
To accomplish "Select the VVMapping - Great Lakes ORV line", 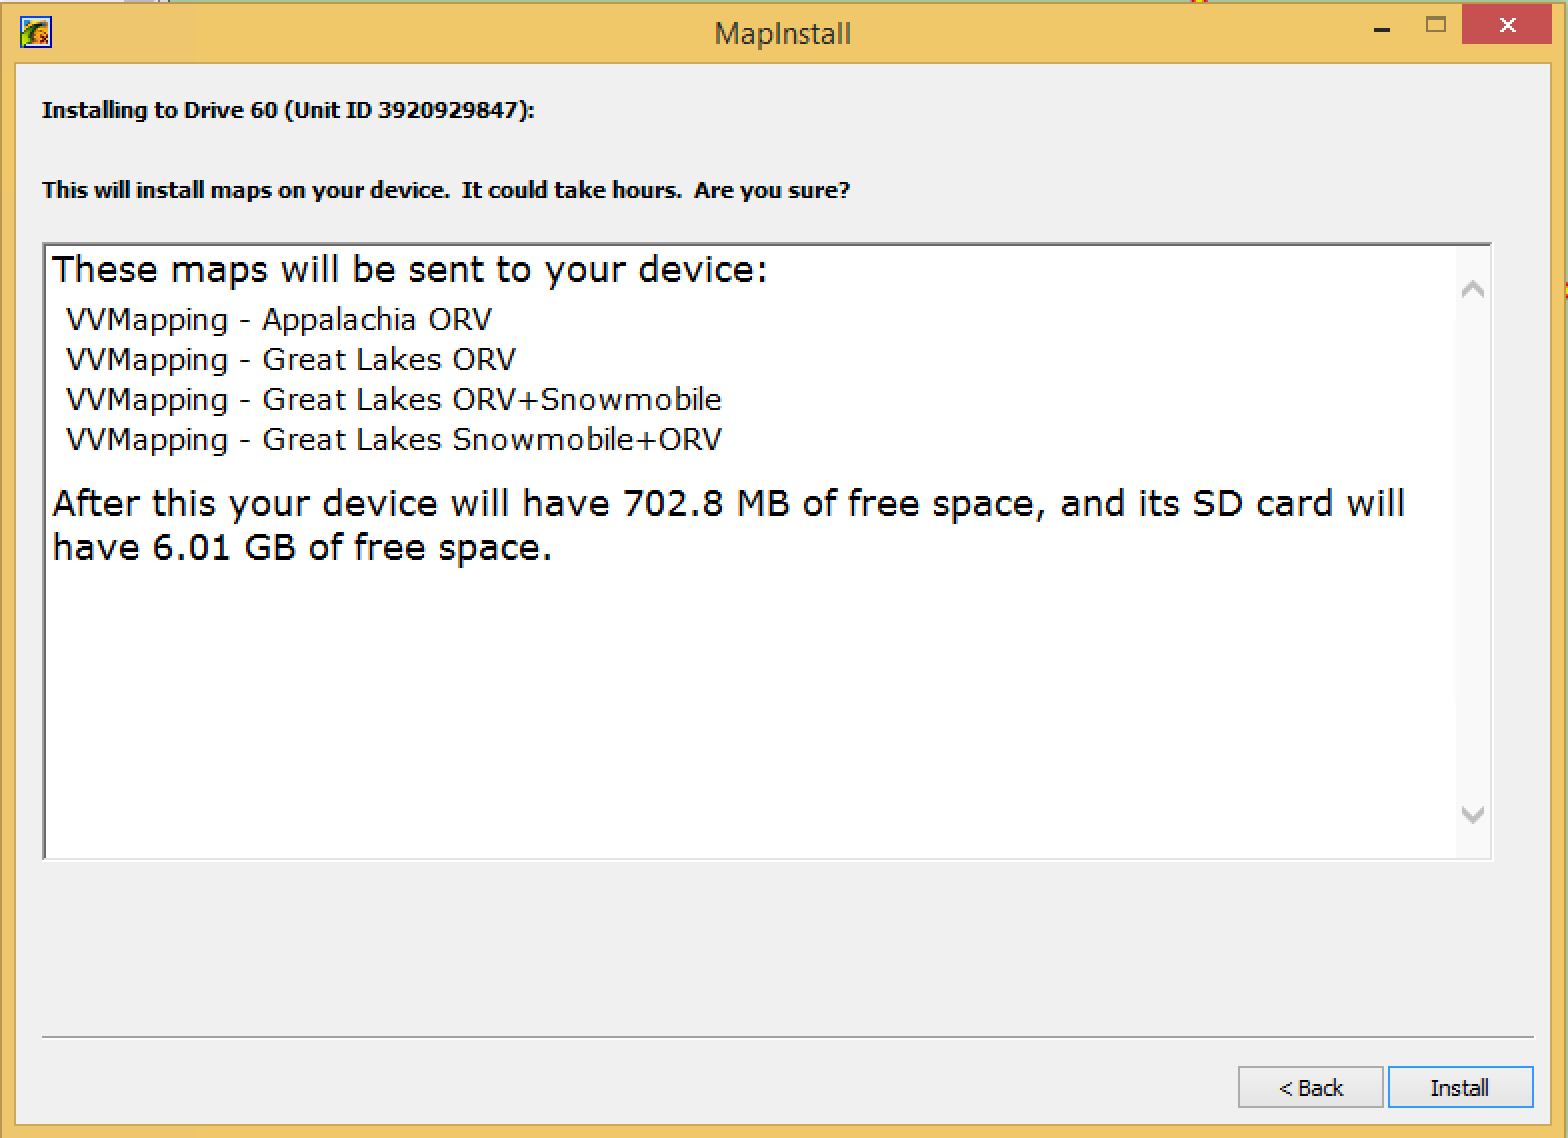I will click(x=291, y=360).
